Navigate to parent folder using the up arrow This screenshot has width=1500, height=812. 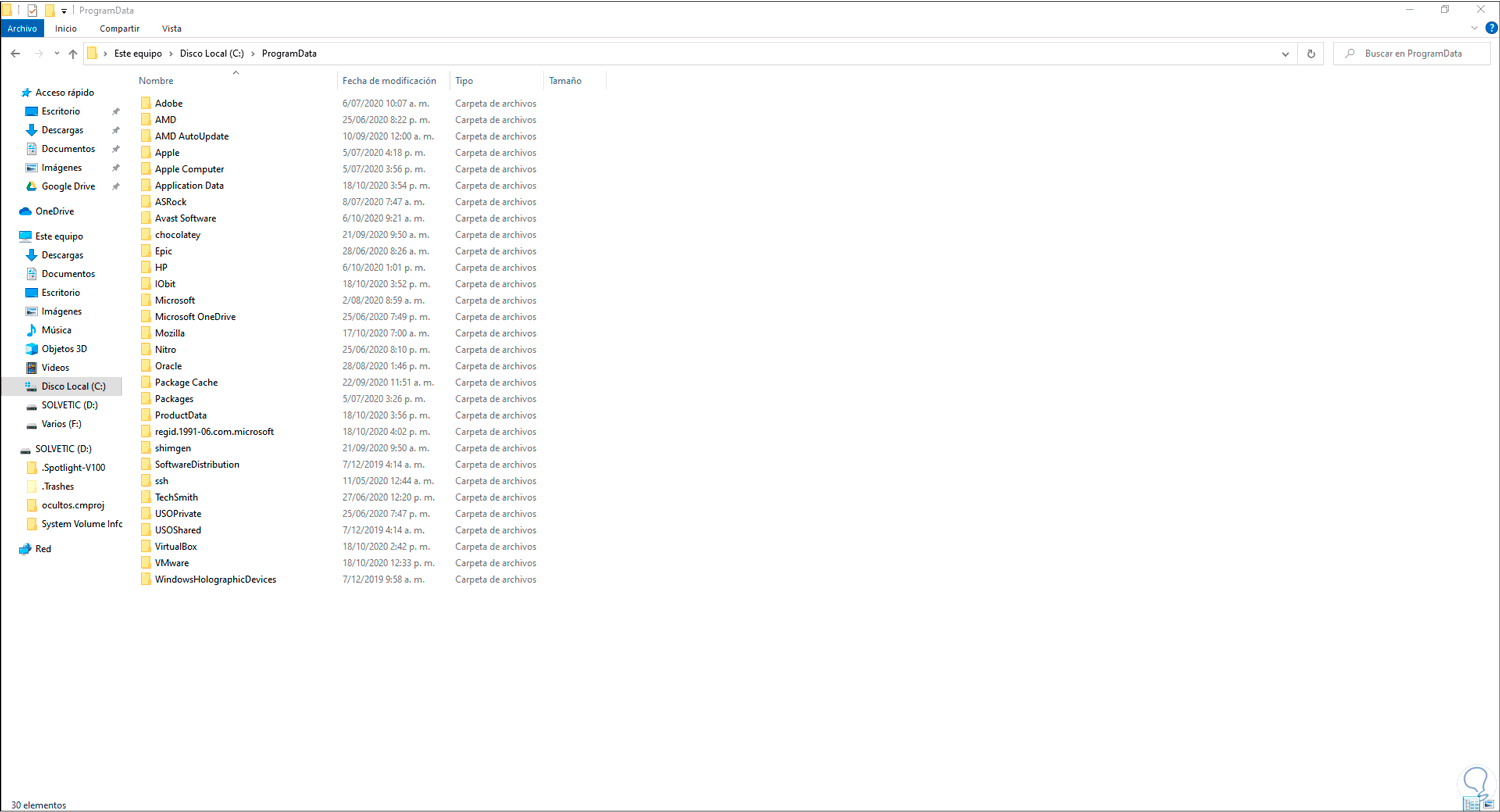tap(71, 53)
